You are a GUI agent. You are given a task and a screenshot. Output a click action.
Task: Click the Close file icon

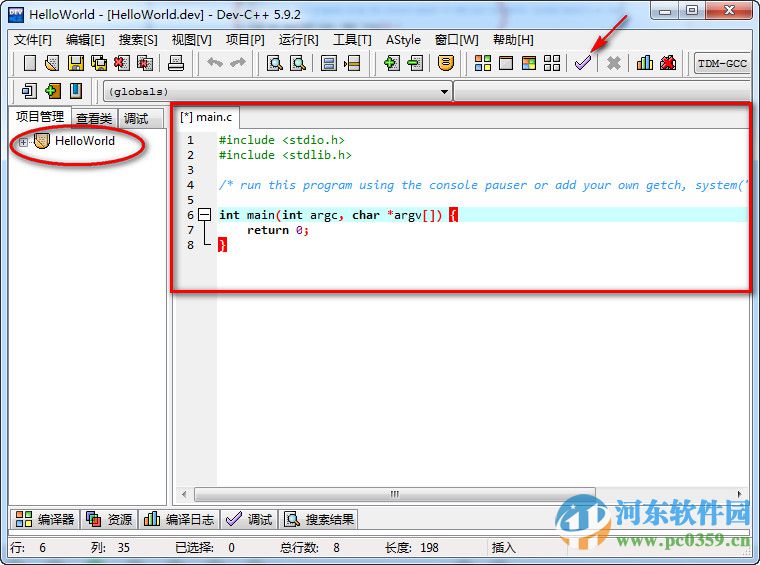pyautogui.click(x=122, y=63)
